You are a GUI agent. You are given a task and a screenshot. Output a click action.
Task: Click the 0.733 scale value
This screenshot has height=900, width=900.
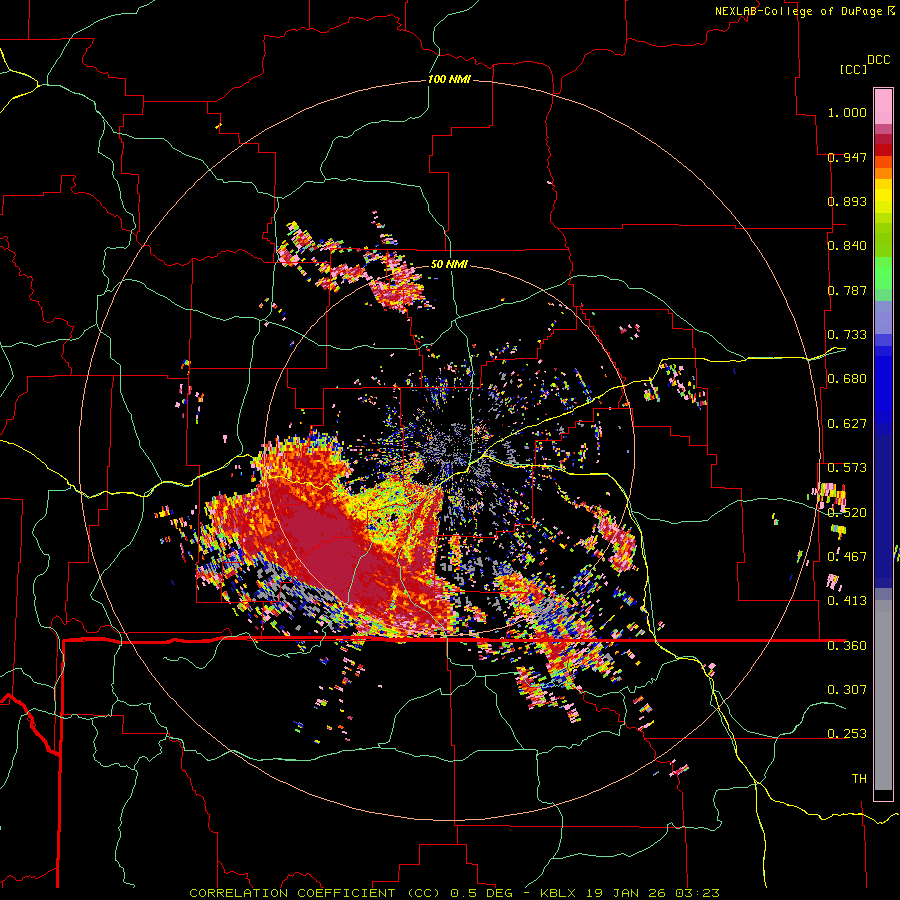click(x=847, y=334)
